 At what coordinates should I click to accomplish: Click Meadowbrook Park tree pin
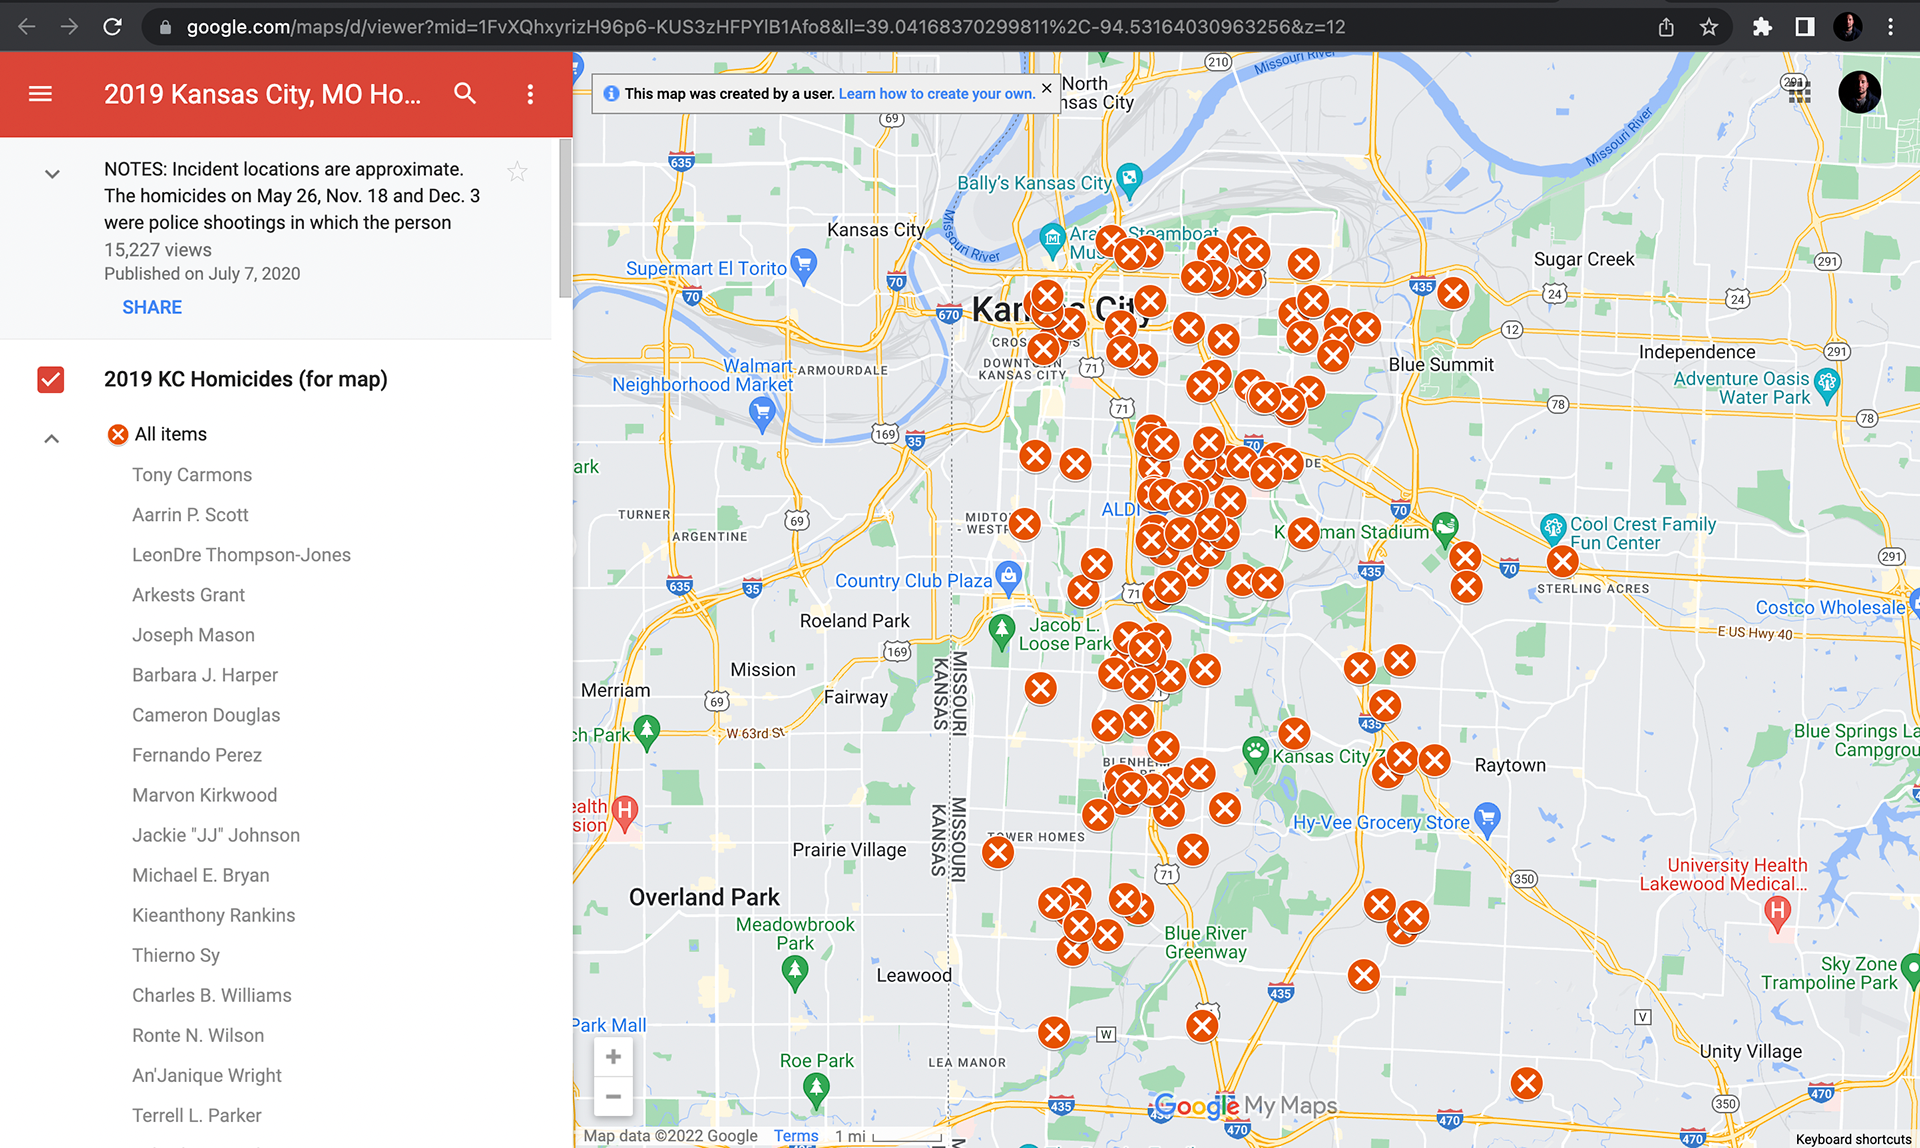coord(795,971)
